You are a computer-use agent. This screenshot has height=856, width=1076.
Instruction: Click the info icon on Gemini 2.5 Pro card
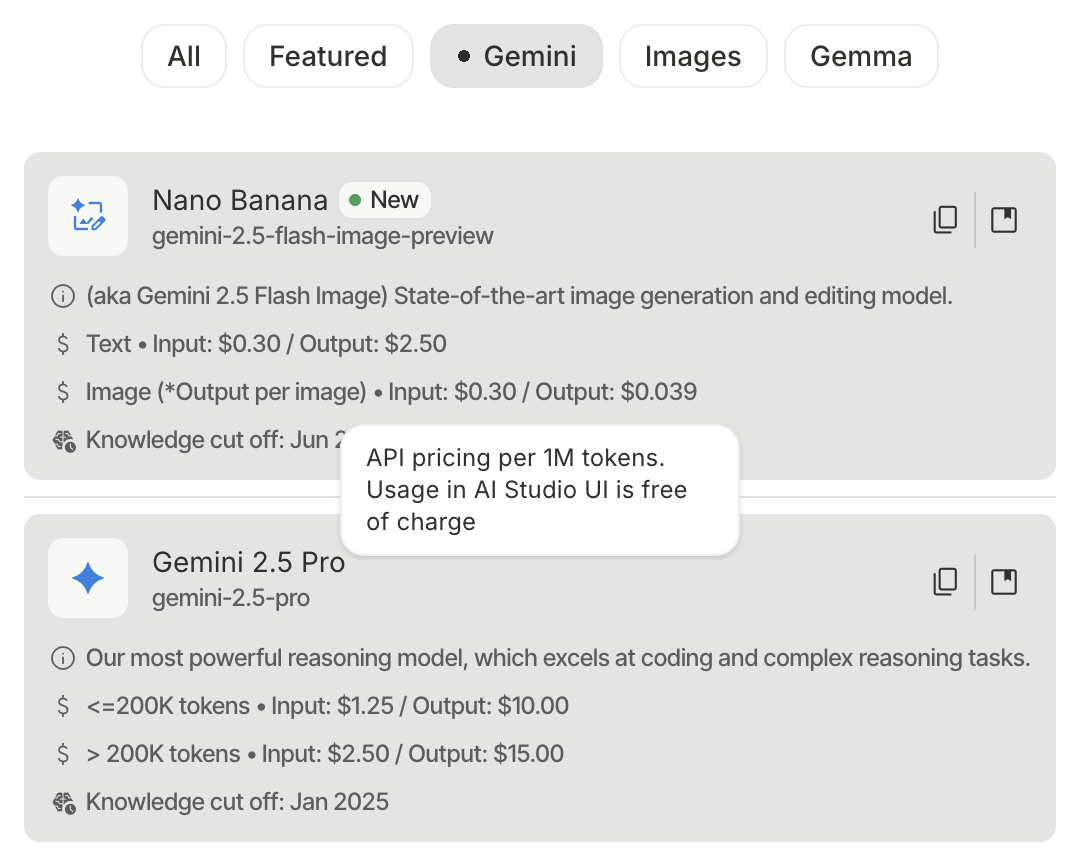tap(63, 658)
